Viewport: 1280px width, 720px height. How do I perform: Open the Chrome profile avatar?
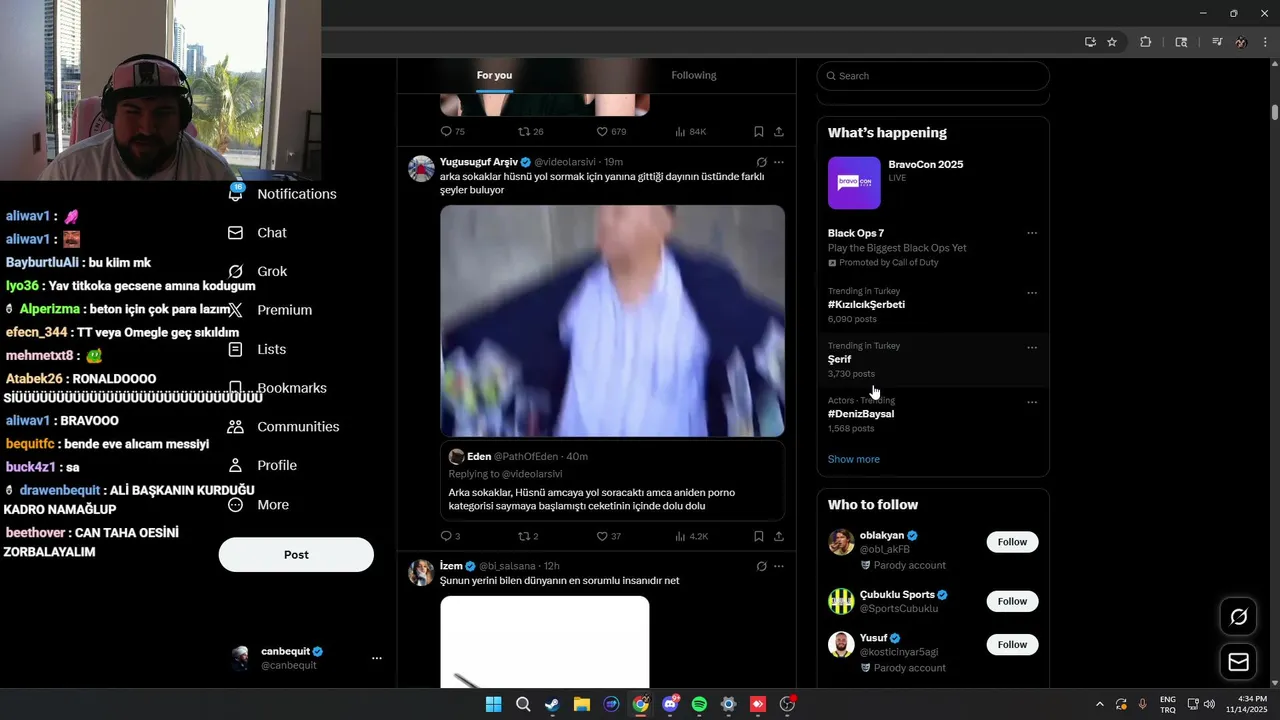1241,42
